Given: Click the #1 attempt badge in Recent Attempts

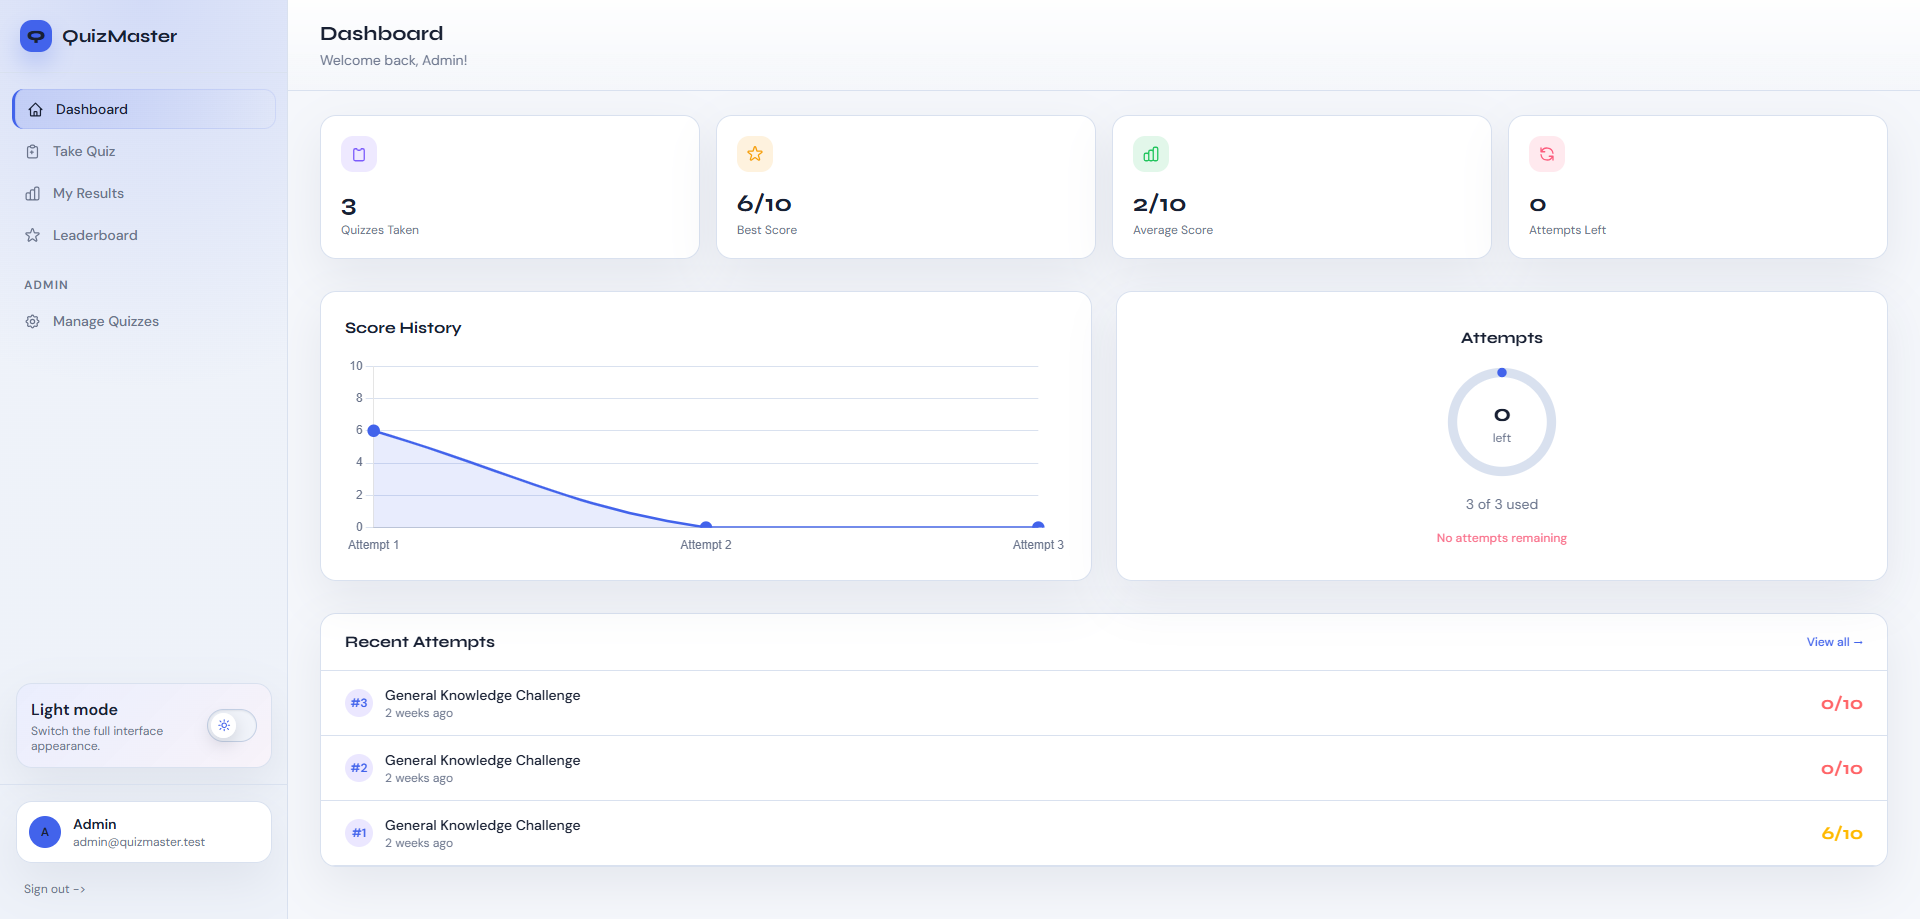Looking at the screenshot, I should coord(359,833).
